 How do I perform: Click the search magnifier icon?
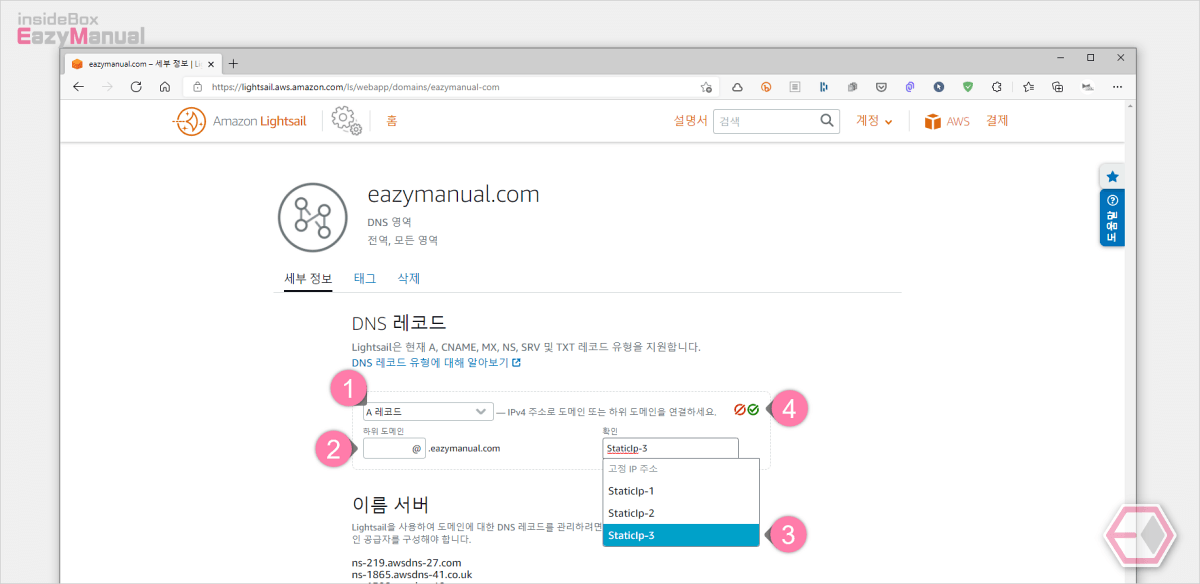(828, 121)
